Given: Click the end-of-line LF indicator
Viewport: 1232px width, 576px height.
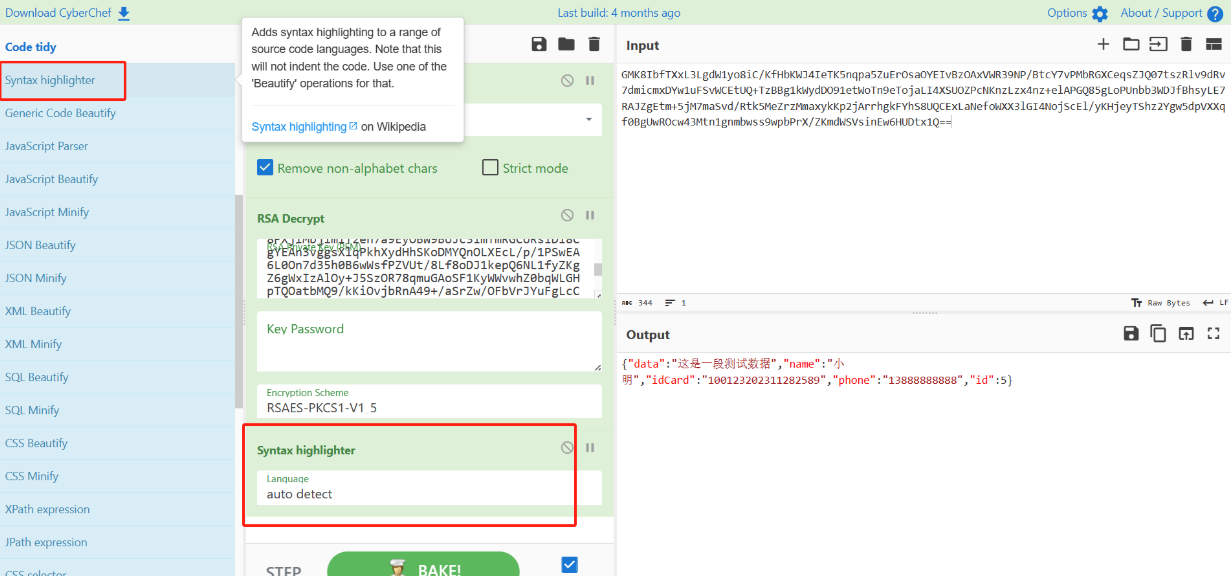Looking at the screenshot, I should (1214, 302).
